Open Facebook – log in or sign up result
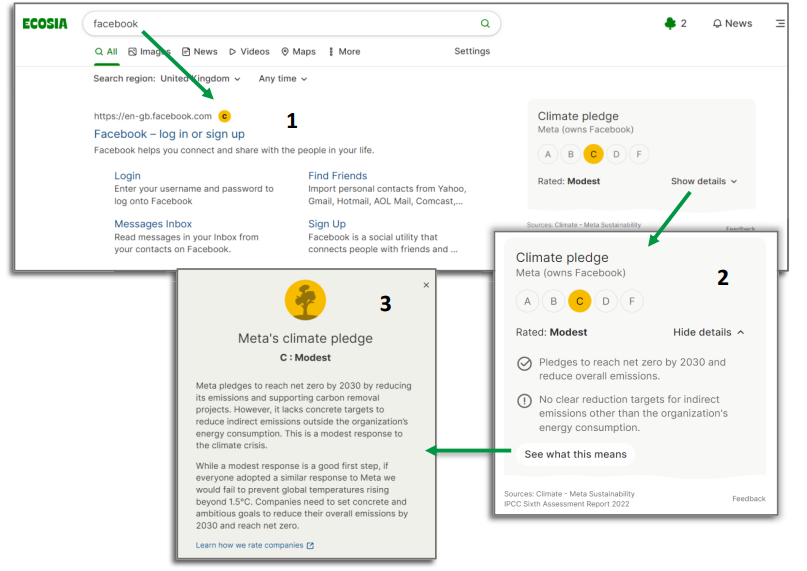 pos(169,134)
